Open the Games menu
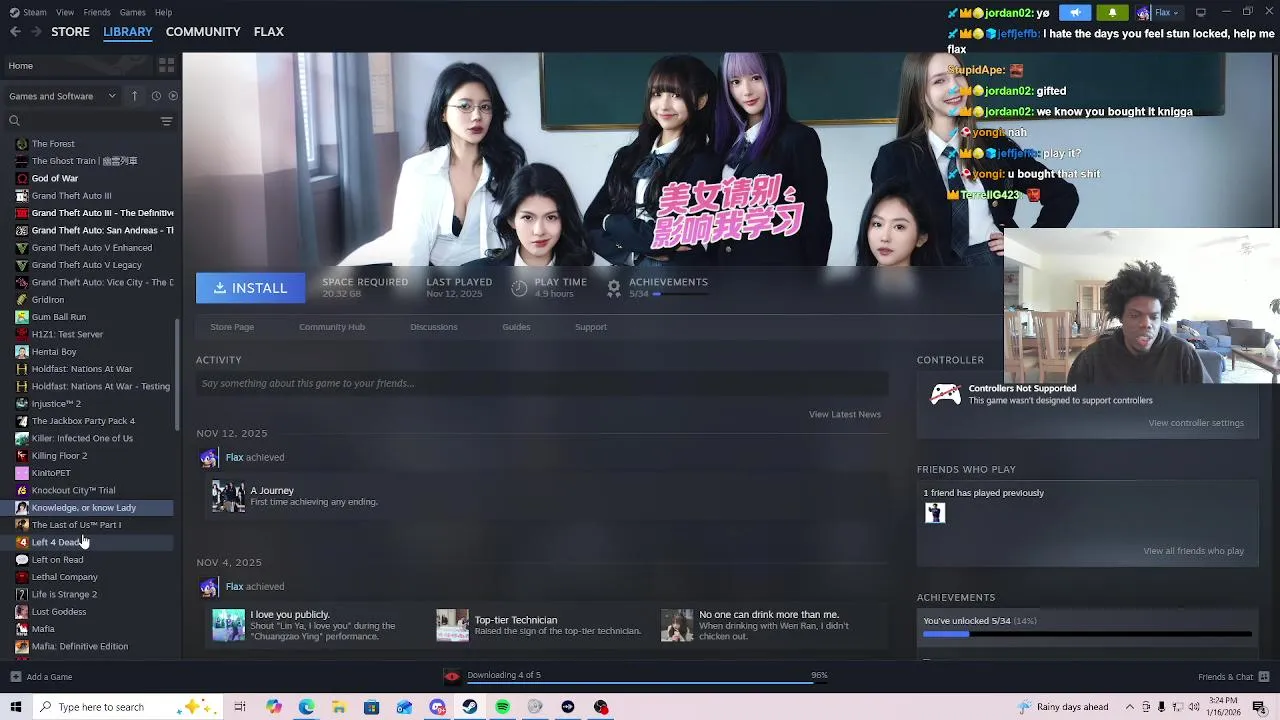1280x720 pixels. pyautogui.click(x=132, y=12)
